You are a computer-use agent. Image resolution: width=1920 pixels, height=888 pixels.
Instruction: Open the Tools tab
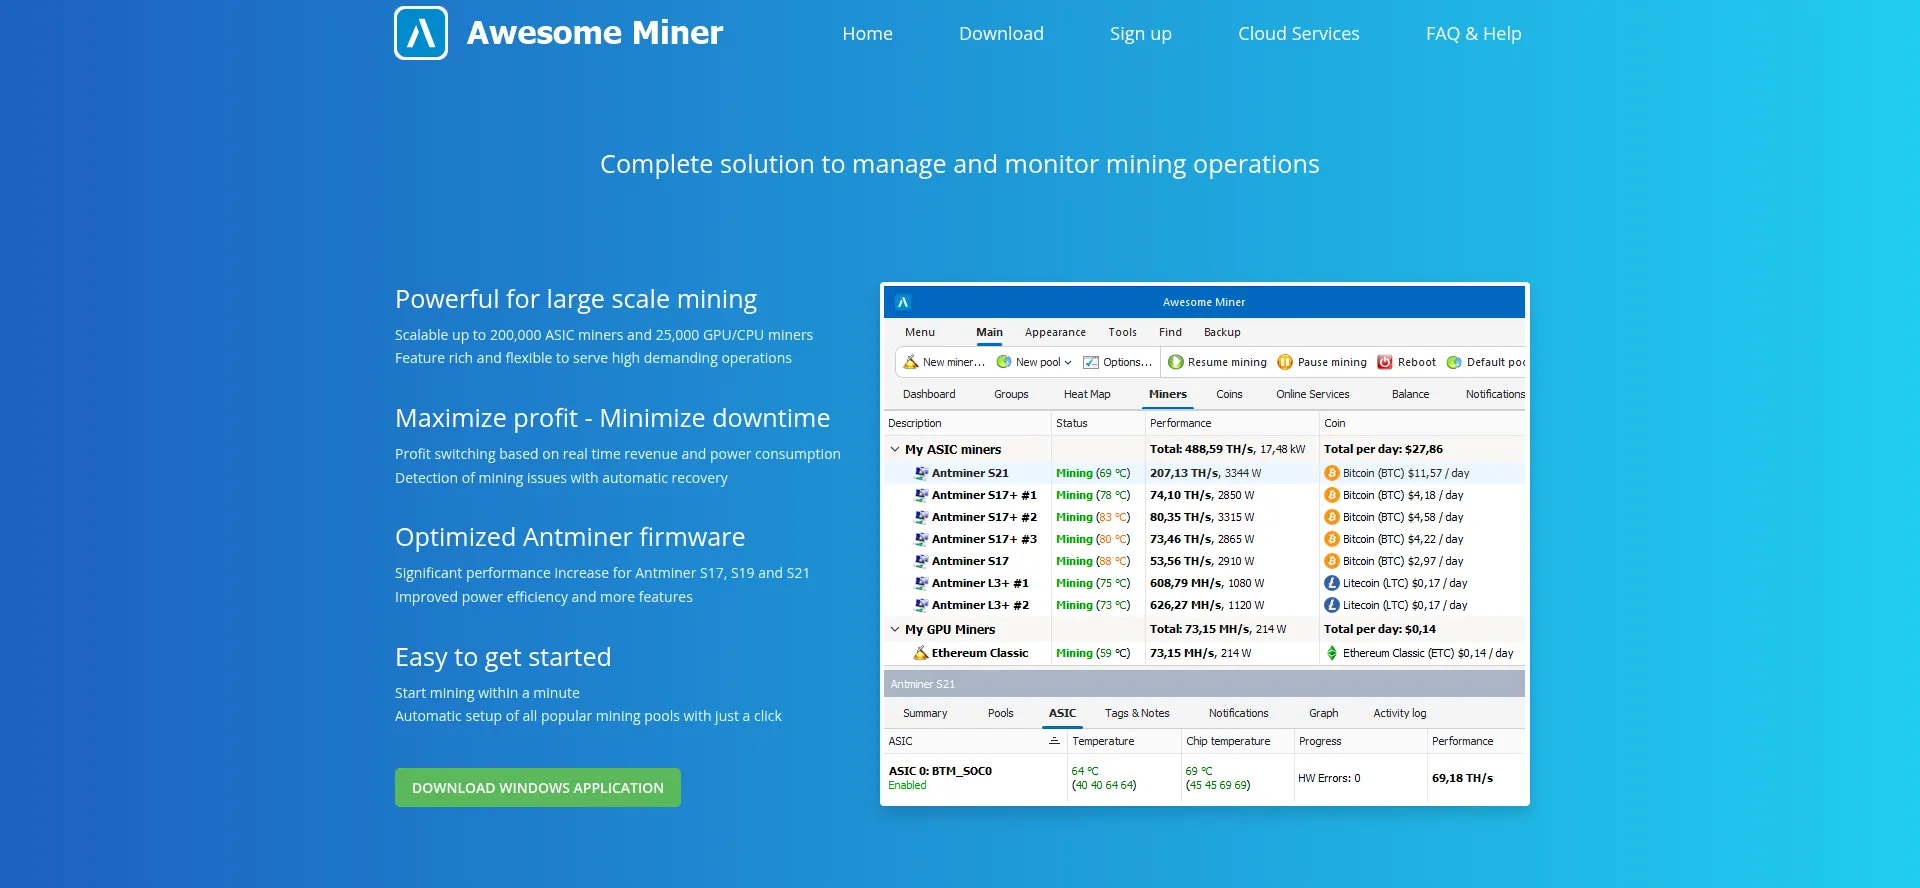pos(1122,332)
